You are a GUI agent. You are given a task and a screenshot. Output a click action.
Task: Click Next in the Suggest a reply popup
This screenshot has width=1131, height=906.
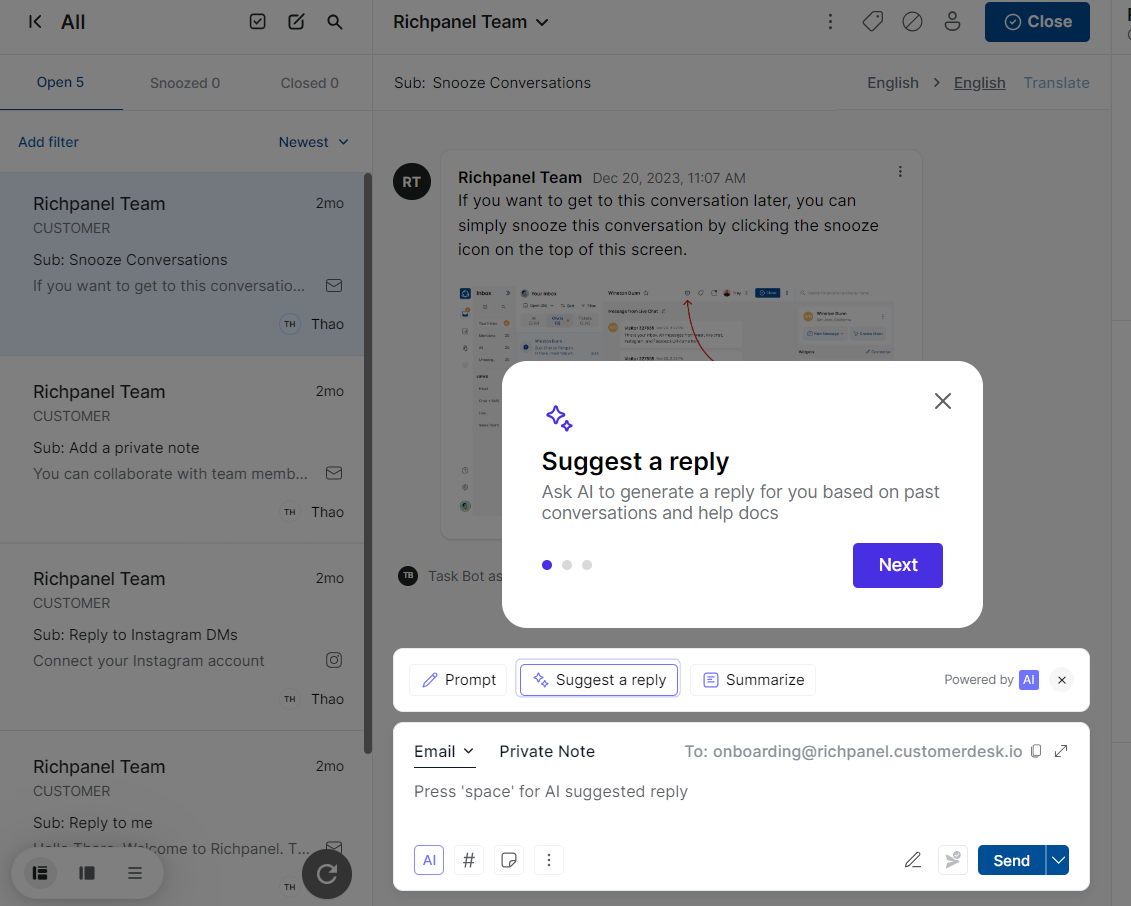tap(897, 566)
